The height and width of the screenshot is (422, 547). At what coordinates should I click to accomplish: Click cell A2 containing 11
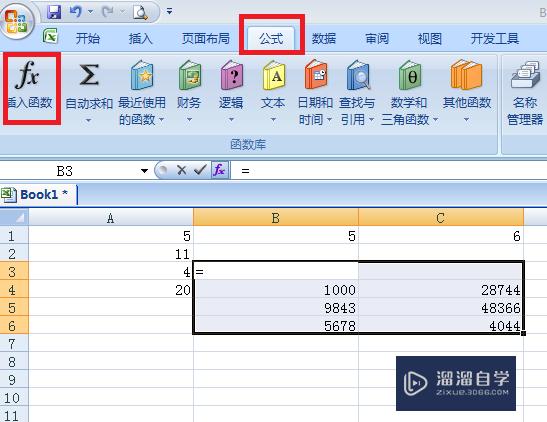pyautogui.click(x=111, y=254)
